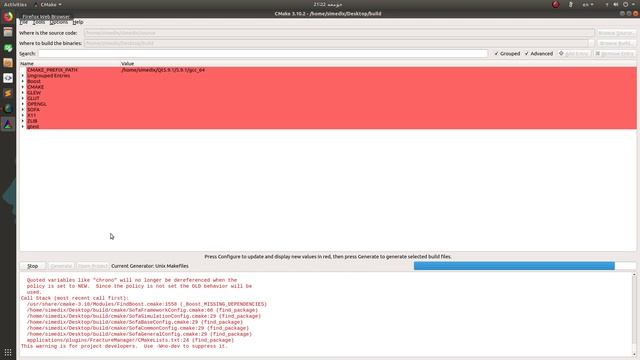Click the FindBoost.cmake:1558 log line
Viewport: 640px width, 360px height.
(147, 304)
